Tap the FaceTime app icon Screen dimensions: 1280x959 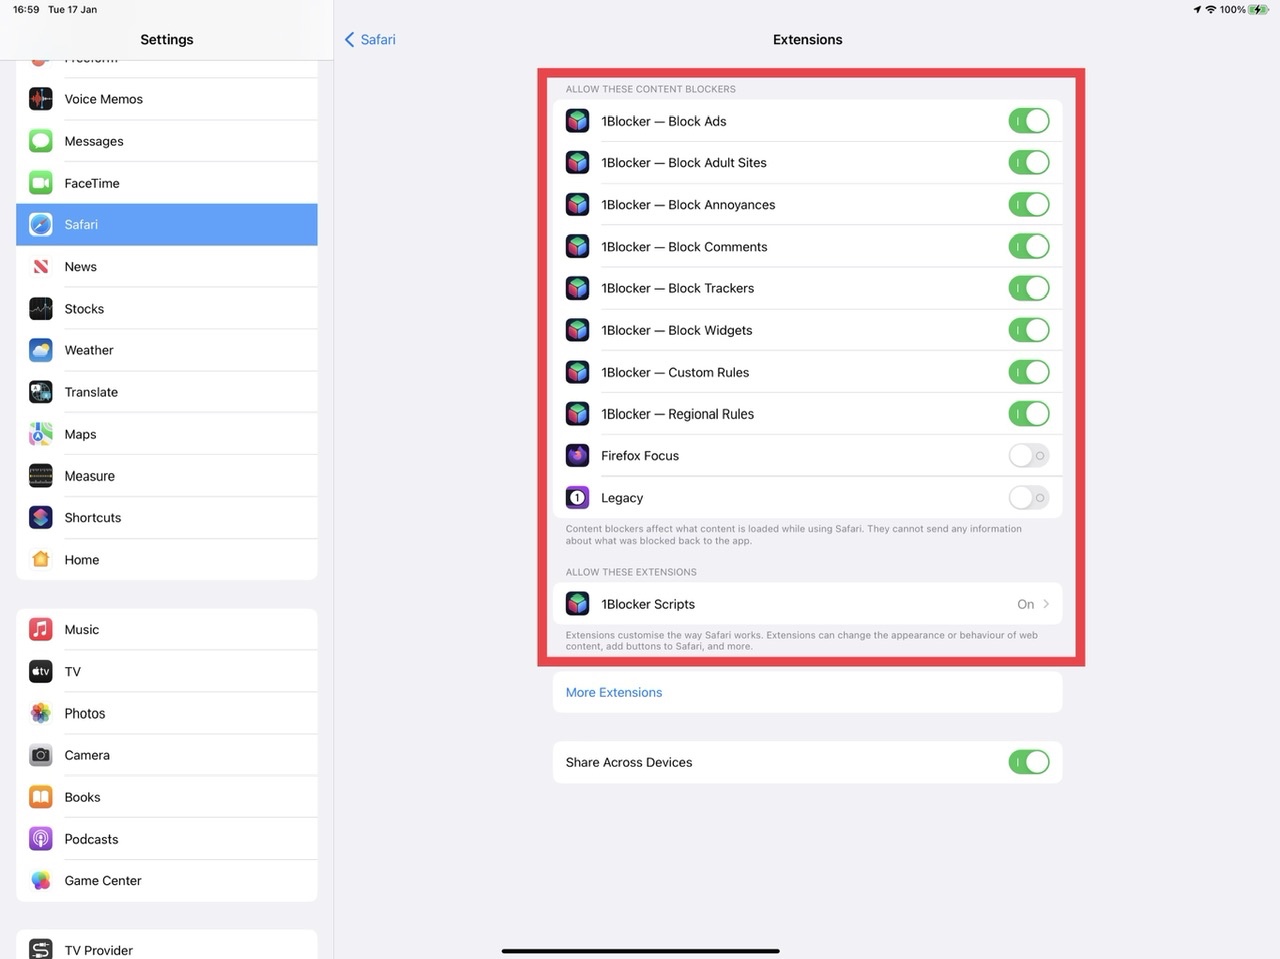(41, 183)
